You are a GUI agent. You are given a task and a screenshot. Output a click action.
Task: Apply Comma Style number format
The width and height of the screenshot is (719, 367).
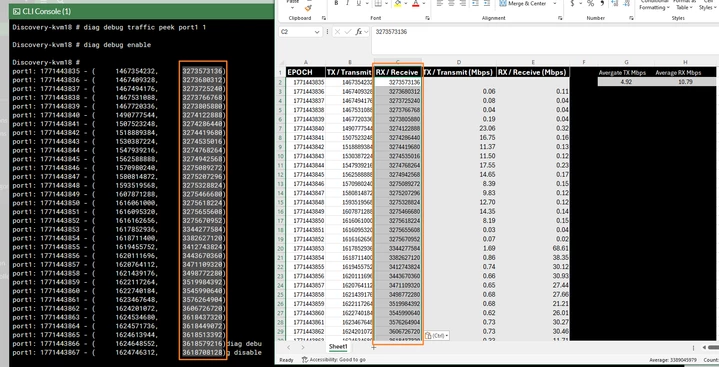[x=602, y=4]
